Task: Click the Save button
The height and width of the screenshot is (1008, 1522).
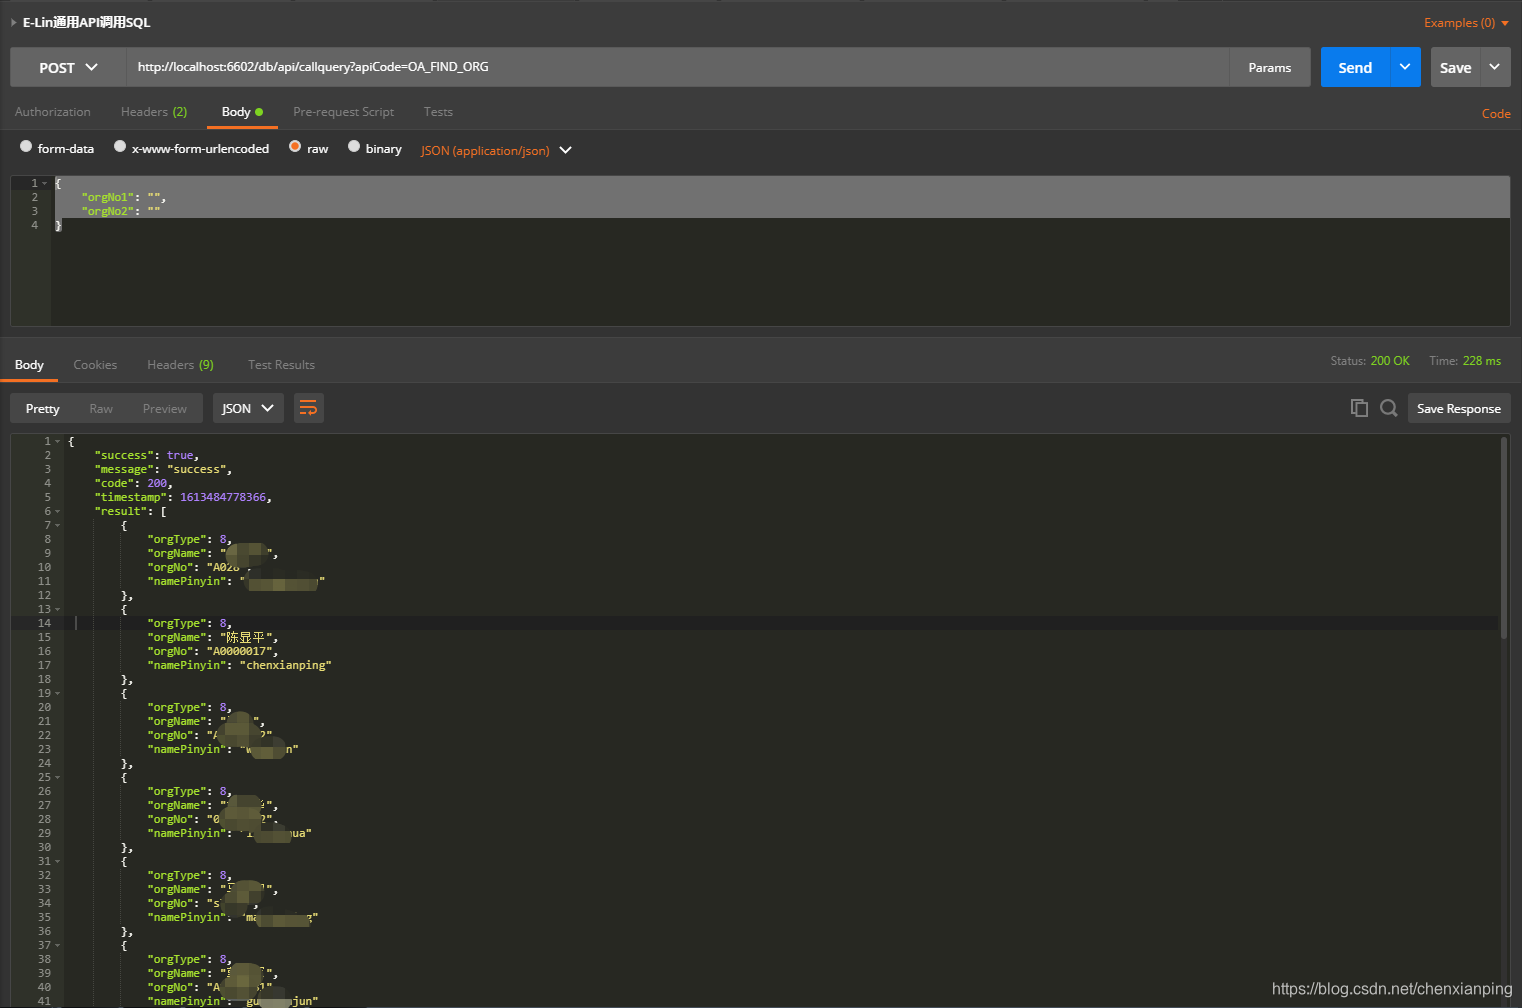Action: pos(1456,67)
